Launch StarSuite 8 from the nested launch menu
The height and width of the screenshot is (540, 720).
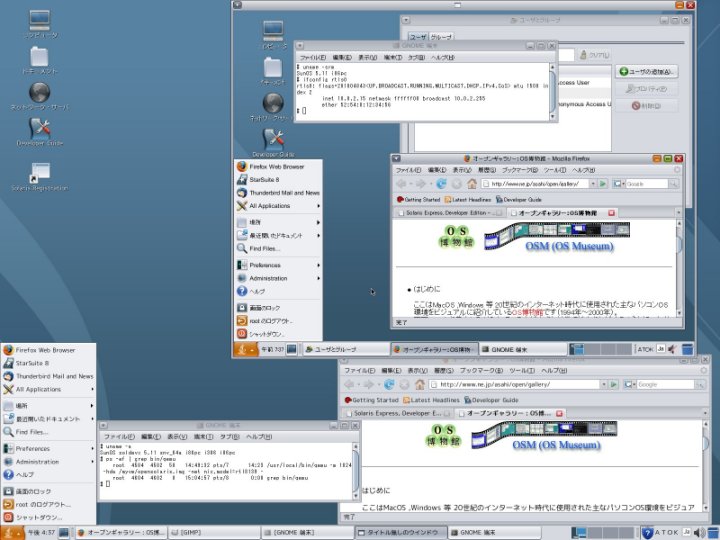point(278,180)
